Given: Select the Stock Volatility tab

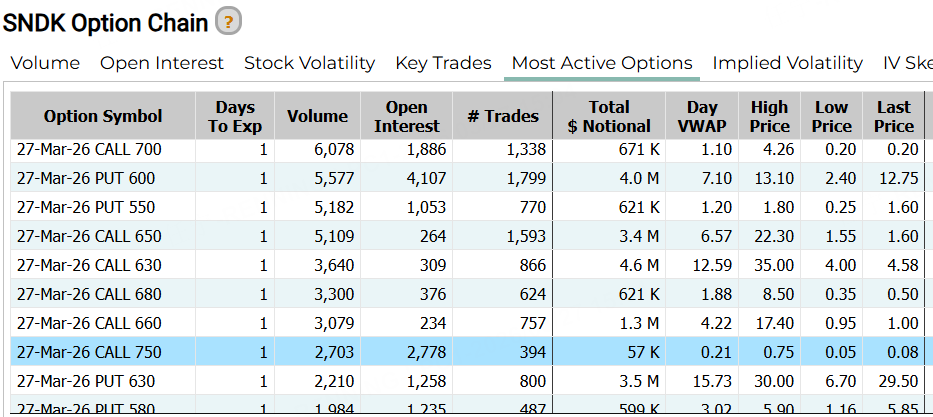Looking at the screenshot, I should [x=309, y=63].
